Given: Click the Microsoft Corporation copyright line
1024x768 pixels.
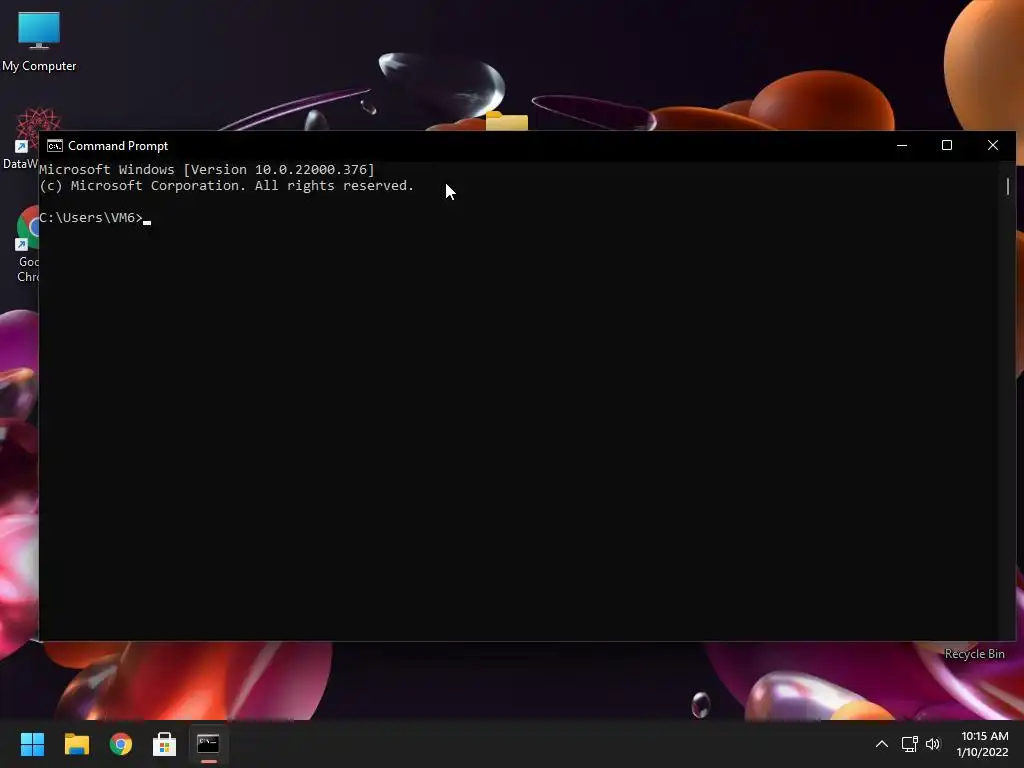Looking at the screenshot, I should click(227, 186).
